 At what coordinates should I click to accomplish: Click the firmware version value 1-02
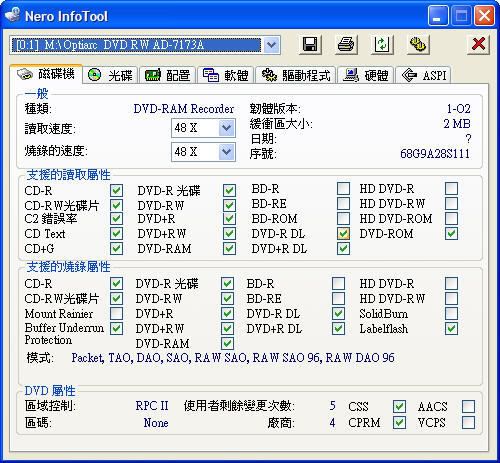[459, 109]
